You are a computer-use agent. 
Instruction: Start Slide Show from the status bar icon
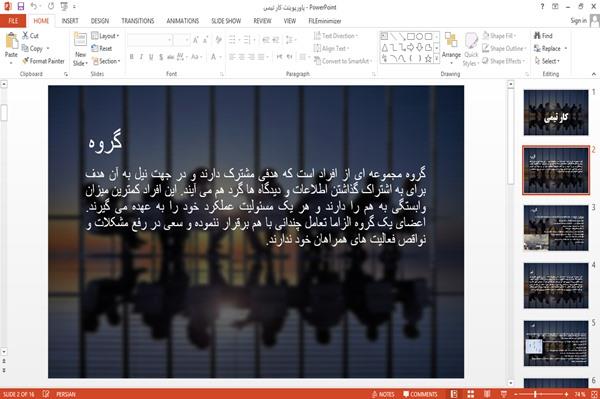click(504, 394)
